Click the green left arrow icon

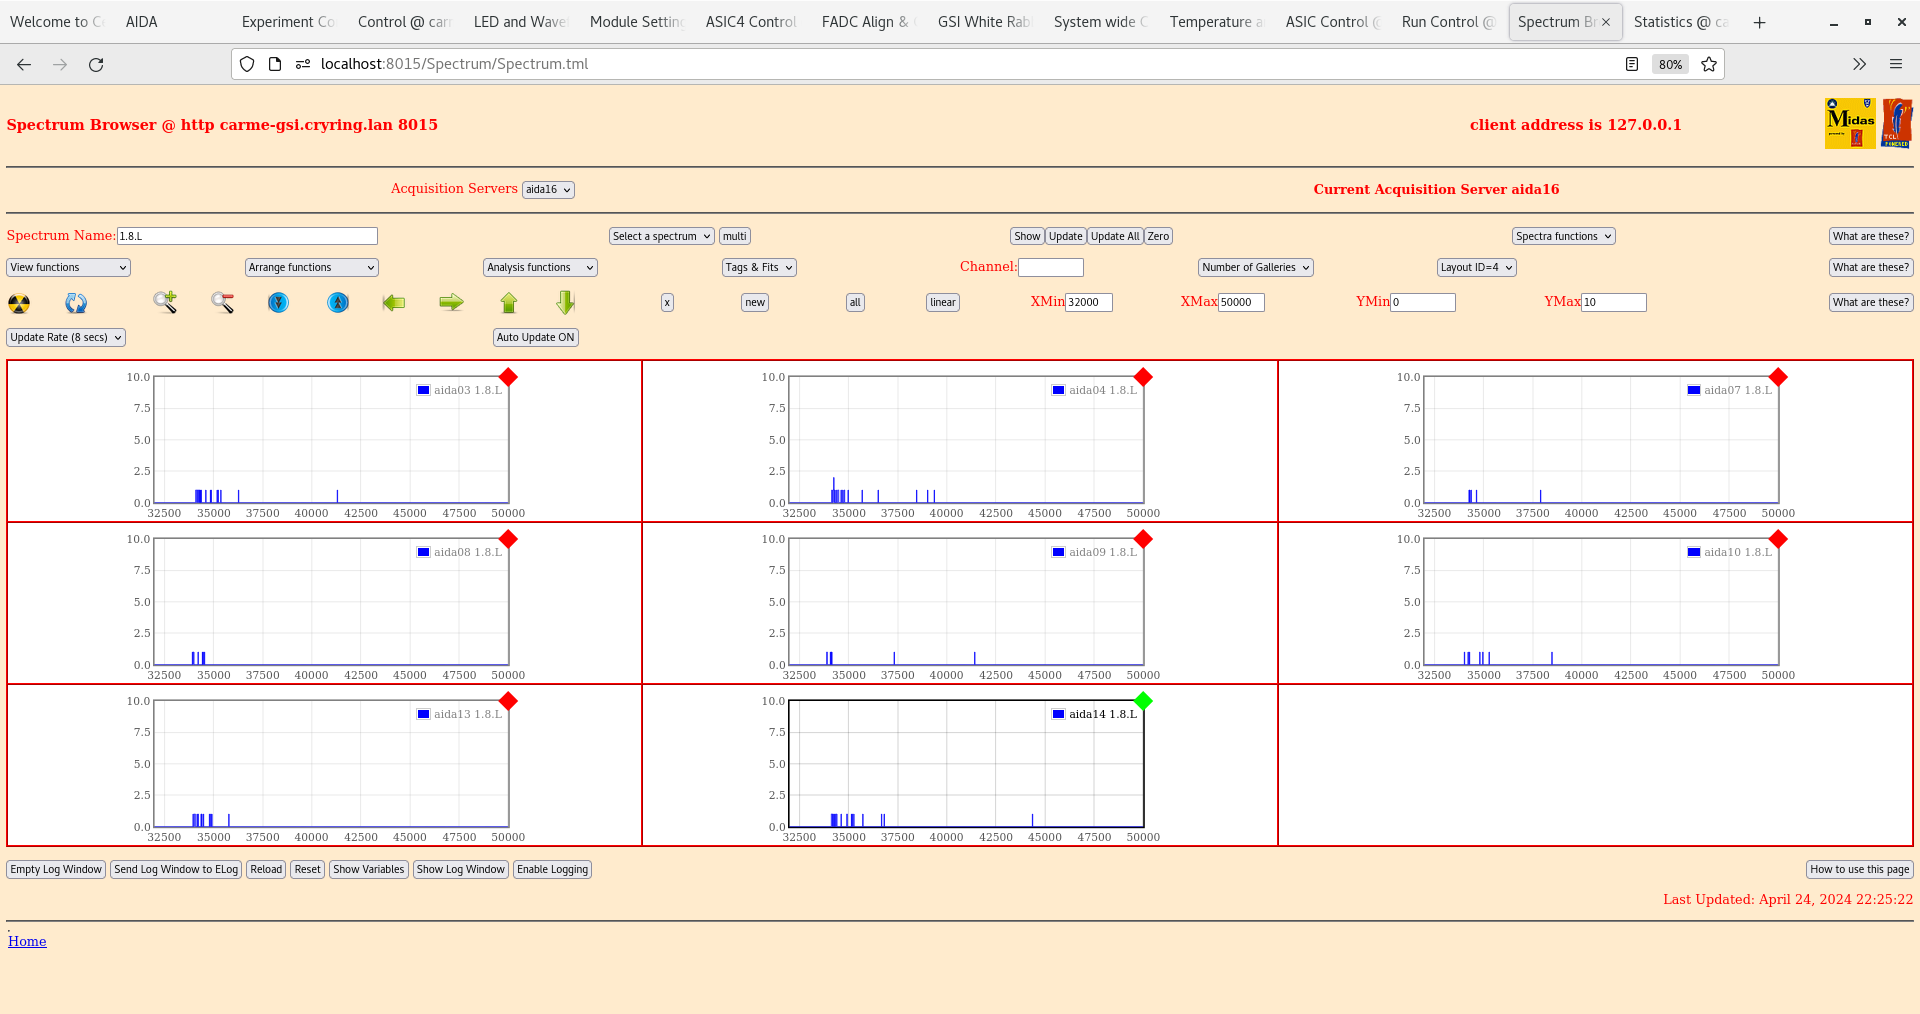393,302
